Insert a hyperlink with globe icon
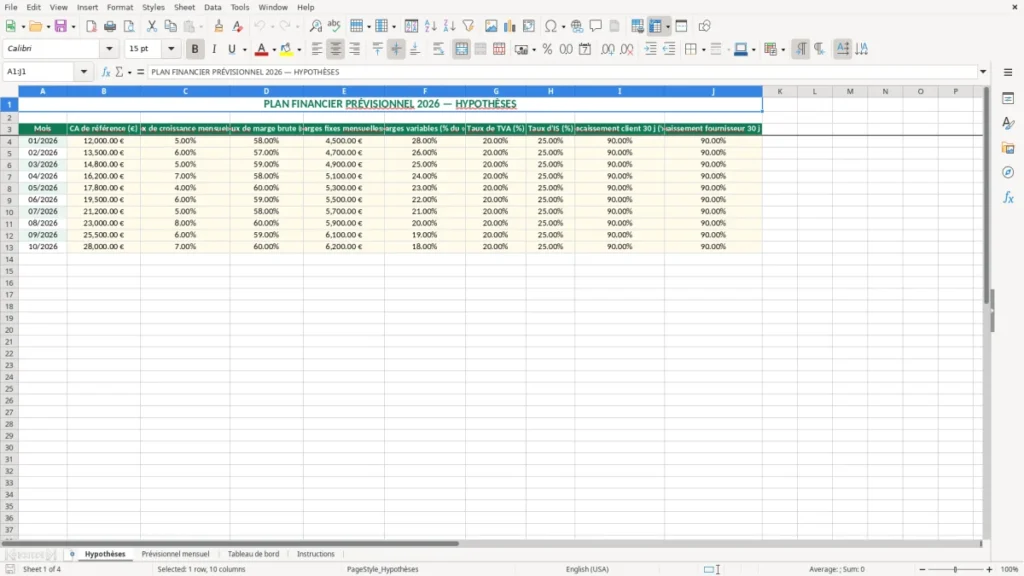This screenshot has width=1024, height=576. coord(577,26)
